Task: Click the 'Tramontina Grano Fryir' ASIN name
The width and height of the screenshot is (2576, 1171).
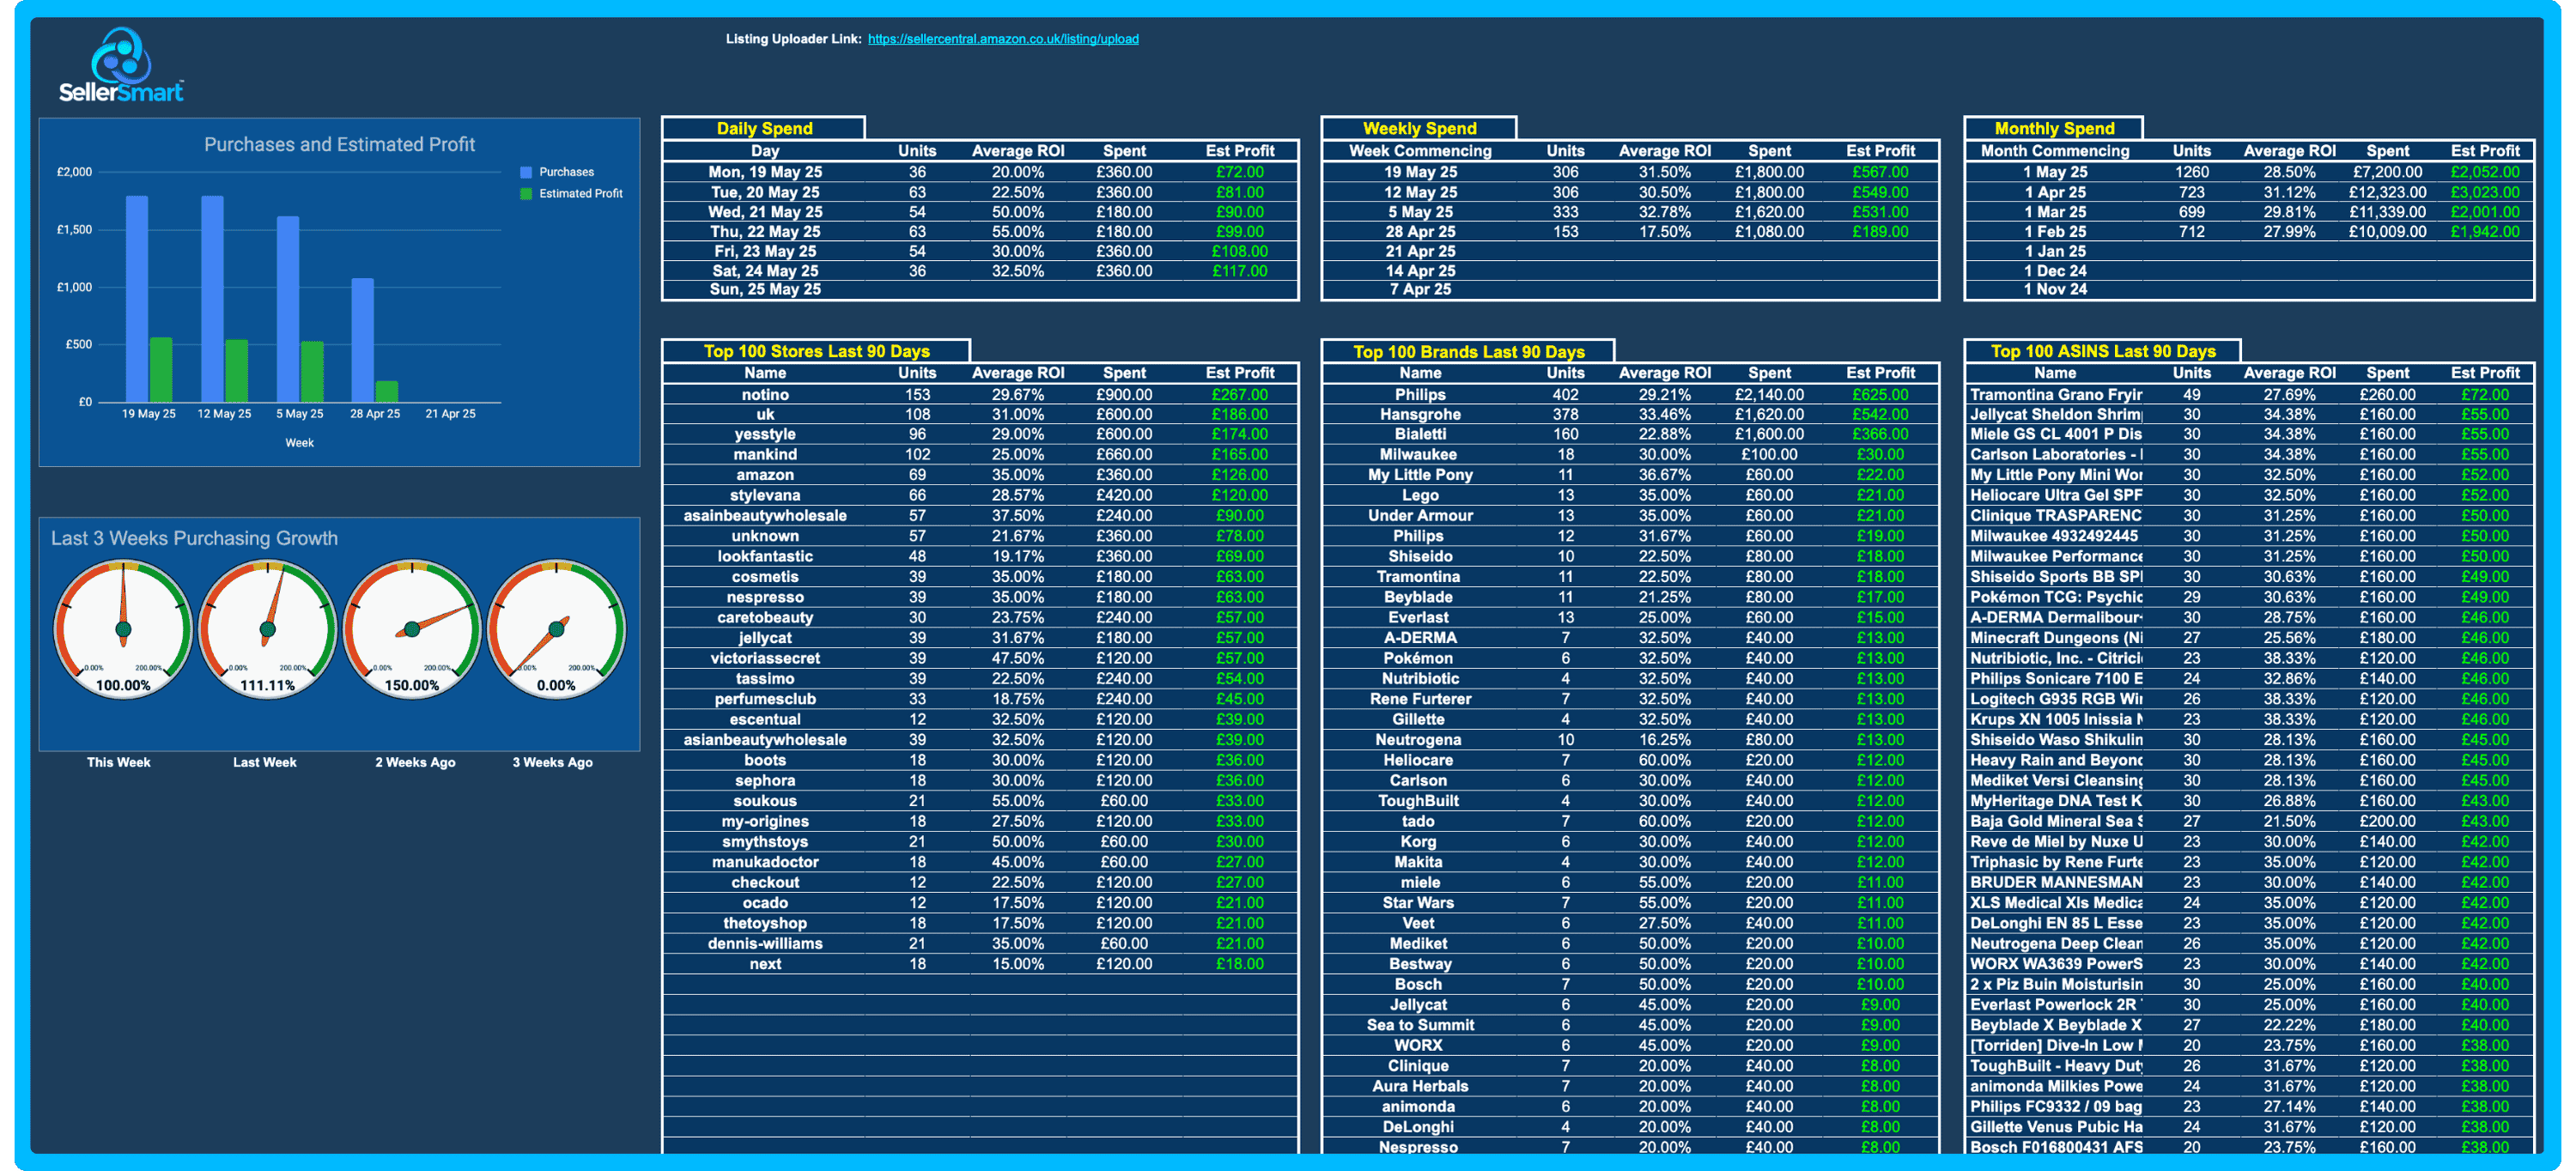Action: 2055,395
